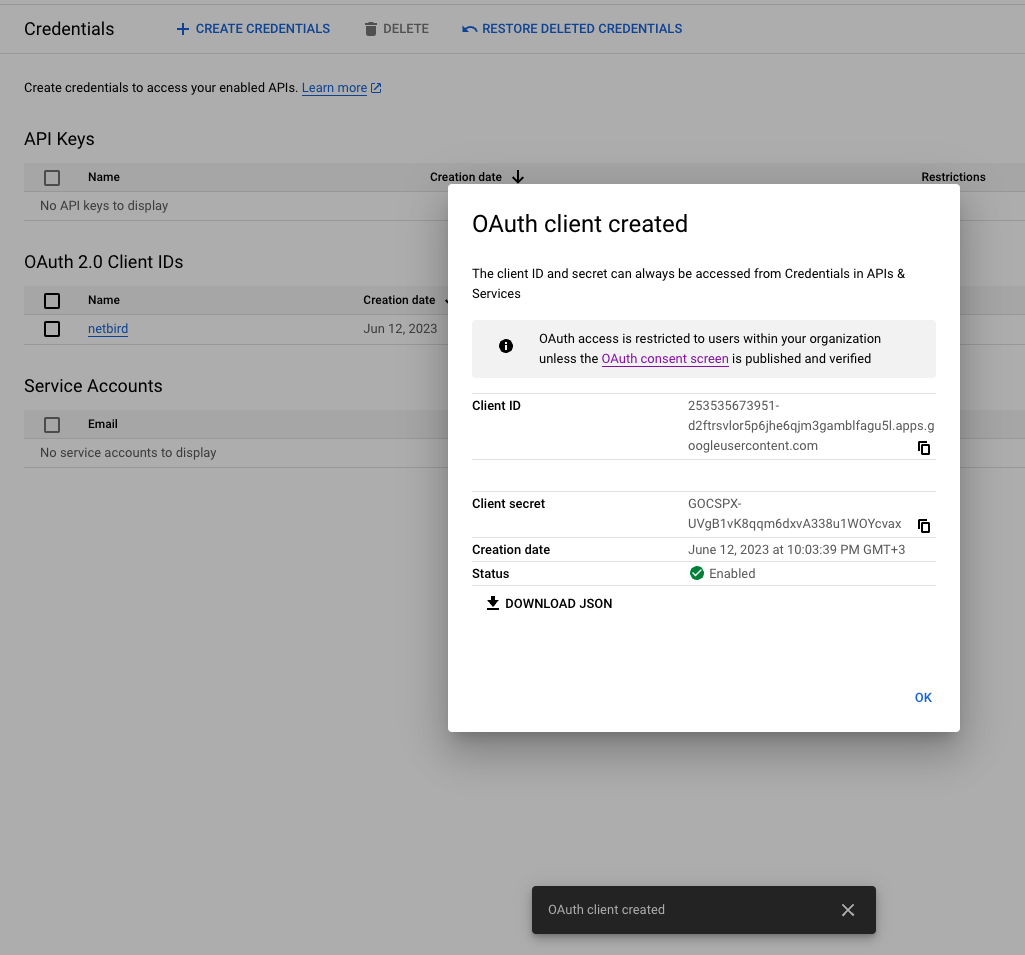Check the checkbox on the netbird row

point(51,328)
